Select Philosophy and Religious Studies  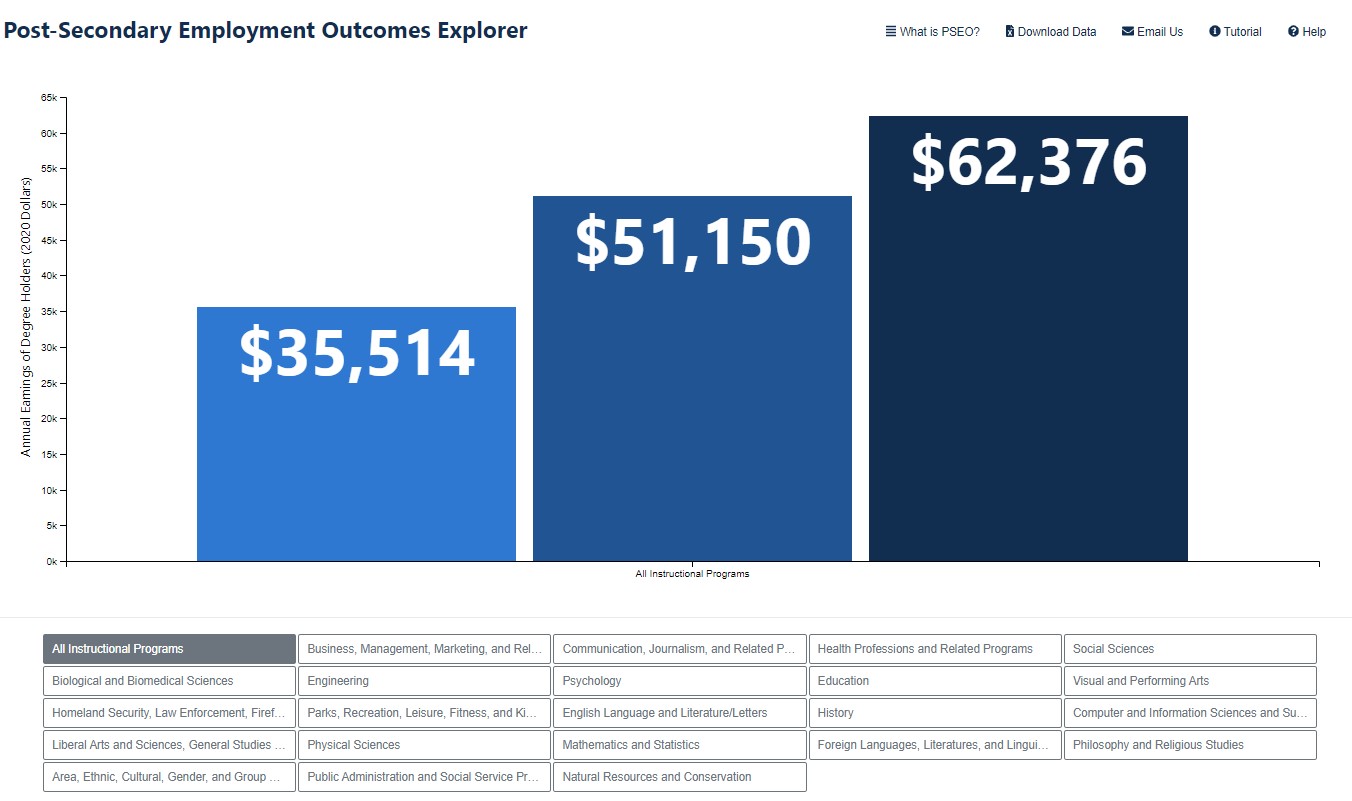1190,745
